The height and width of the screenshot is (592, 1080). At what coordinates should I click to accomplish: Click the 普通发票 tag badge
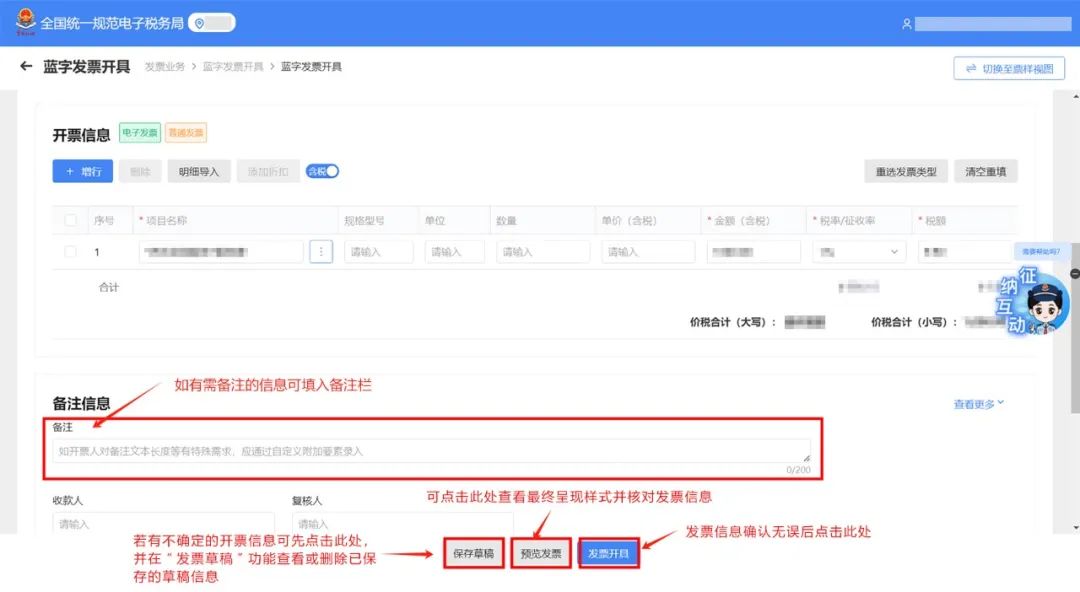[x=185, y=132]
